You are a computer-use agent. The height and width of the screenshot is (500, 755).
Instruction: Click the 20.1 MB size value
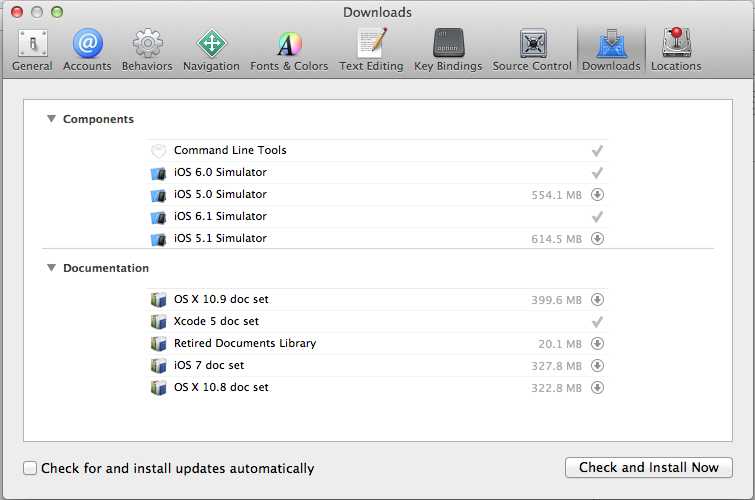560,344
